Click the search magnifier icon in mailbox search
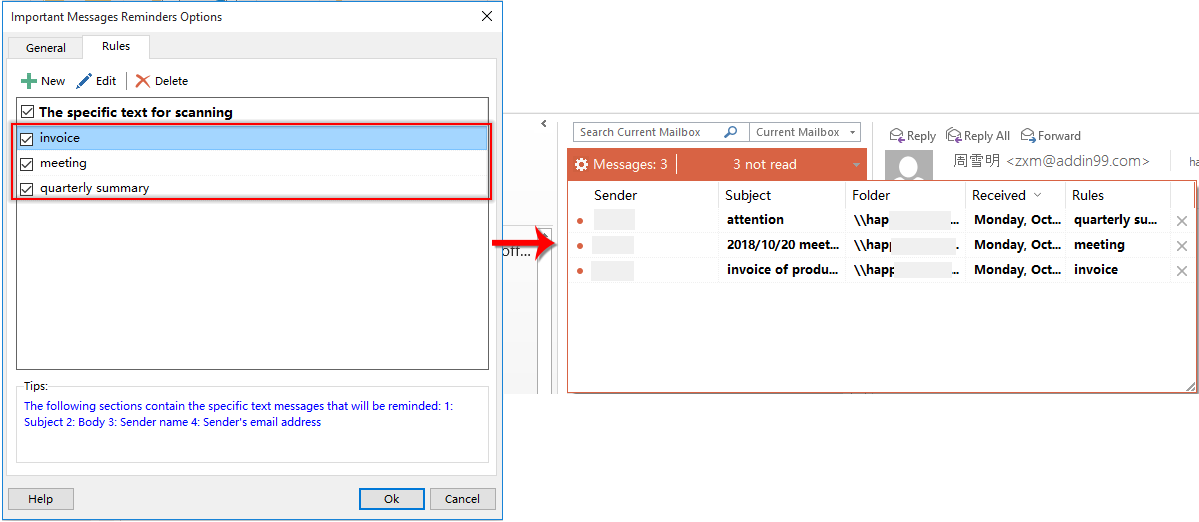This screenshot has width=1199, height=522. (730, 132)
